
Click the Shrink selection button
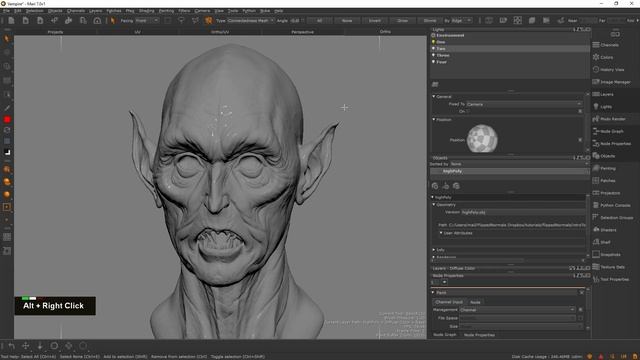point(430,20)
